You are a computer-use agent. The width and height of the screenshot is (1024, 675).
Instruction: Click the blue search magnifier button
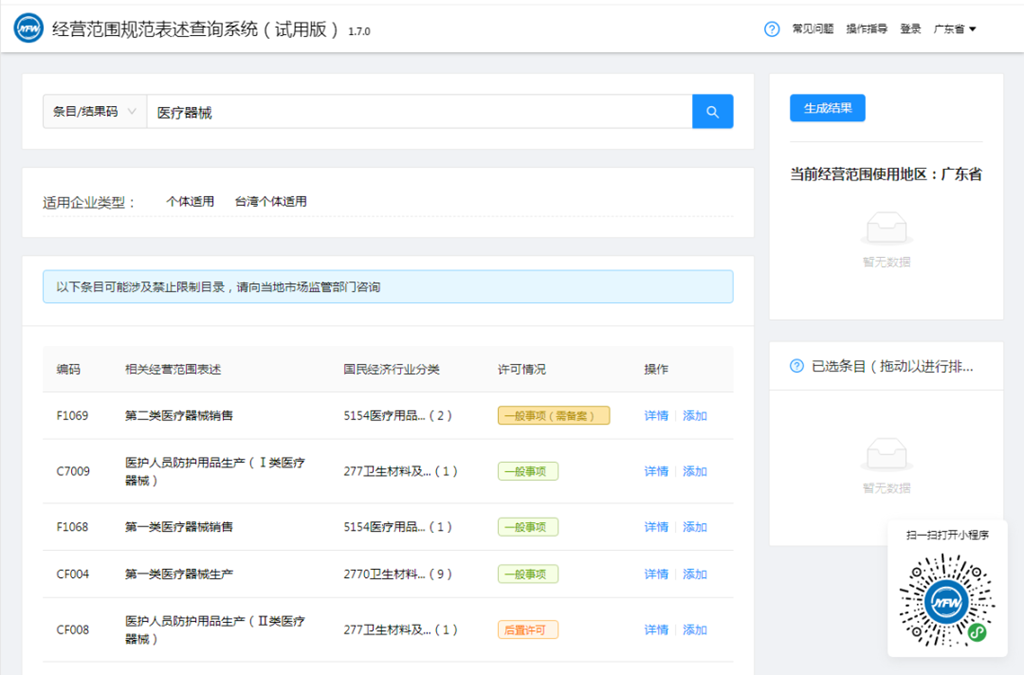pos(712,112)
